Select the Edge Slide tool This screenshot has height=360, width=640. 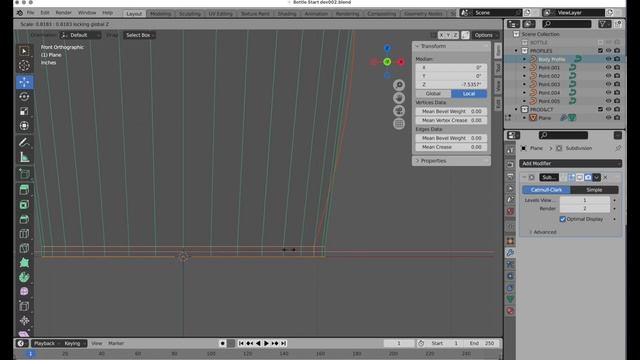click(24, 306)
